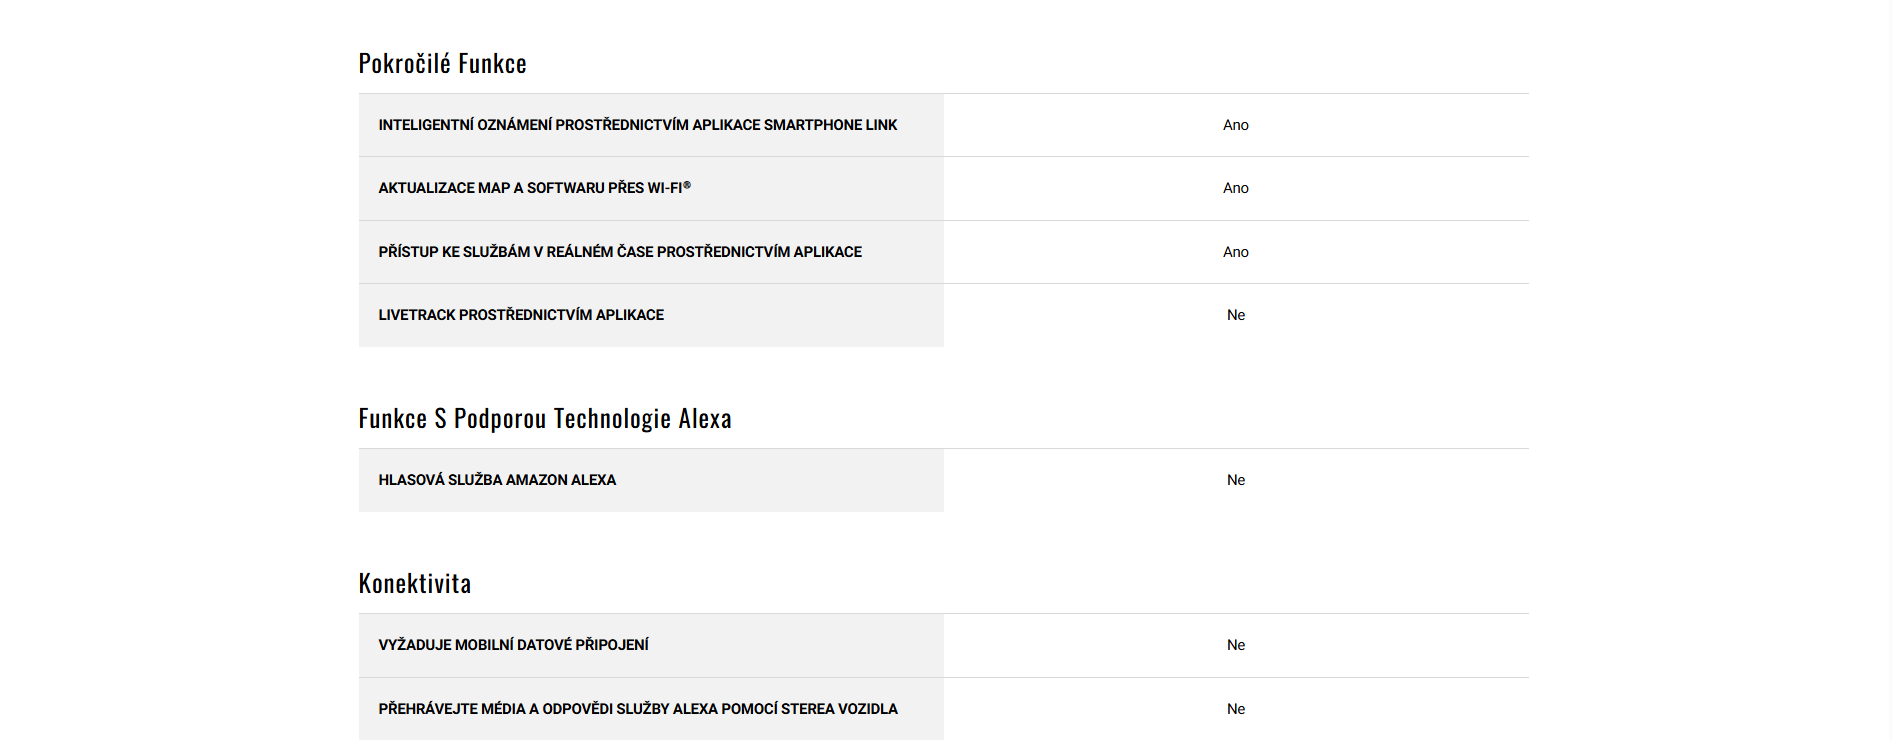Click the Konektivita section heading
1893x741 pixels.
[x=415, y=584]
